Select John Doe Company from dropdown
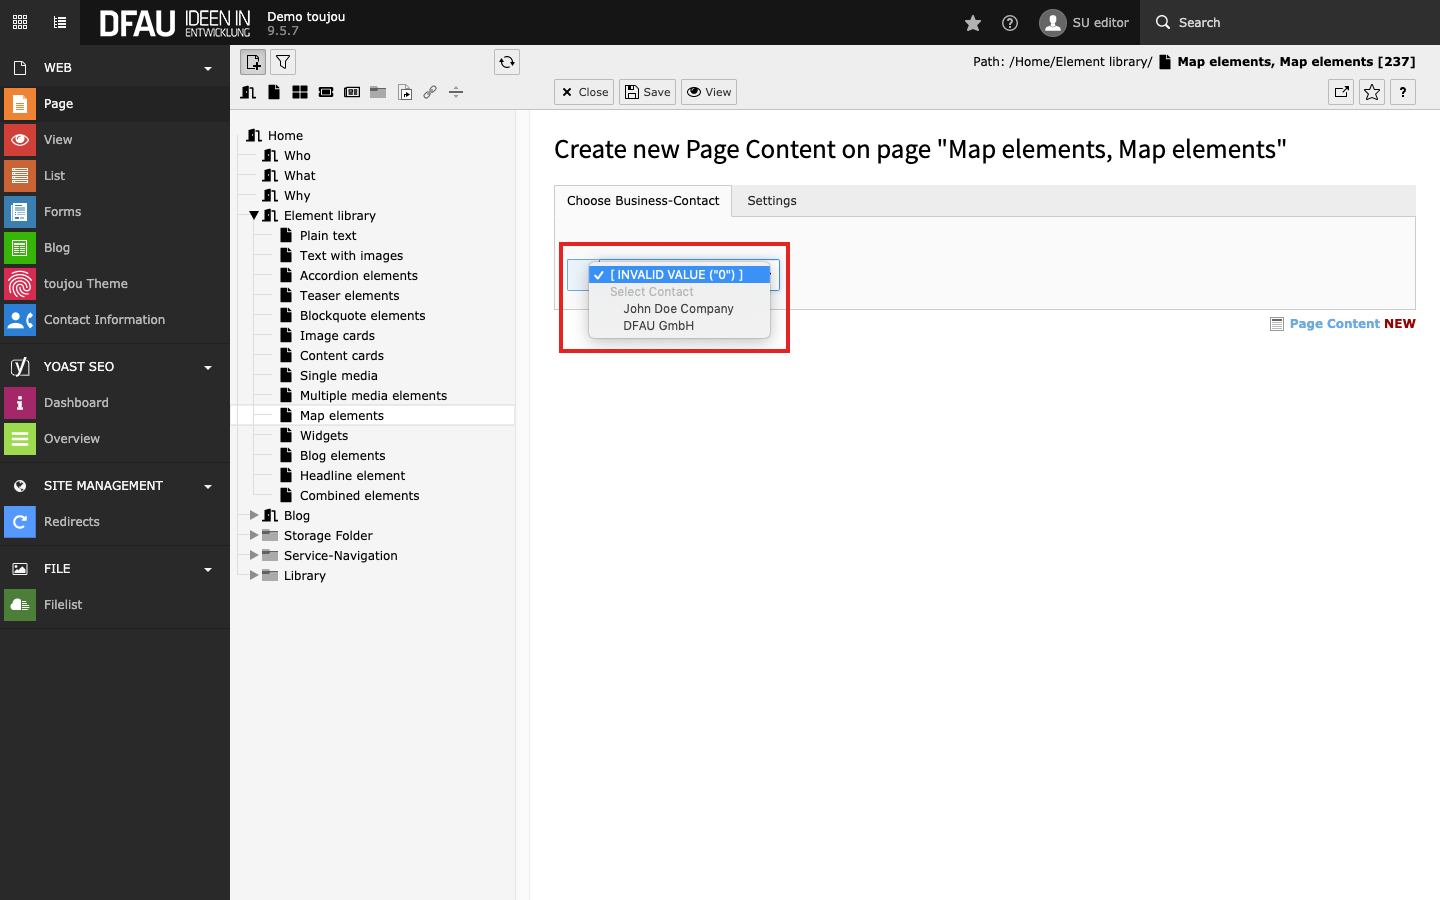The image size is (1440, 900). click(x=678, y=309)
